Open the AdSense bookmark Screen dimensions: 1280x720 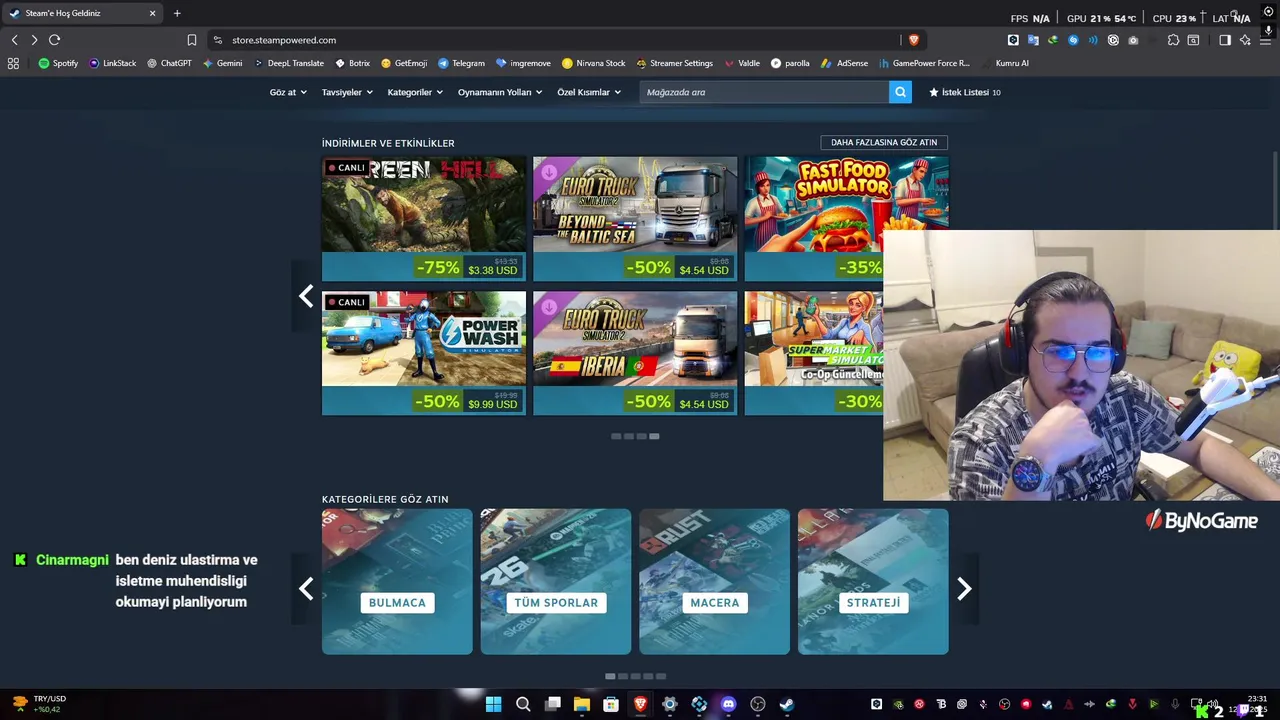[845, 63]
